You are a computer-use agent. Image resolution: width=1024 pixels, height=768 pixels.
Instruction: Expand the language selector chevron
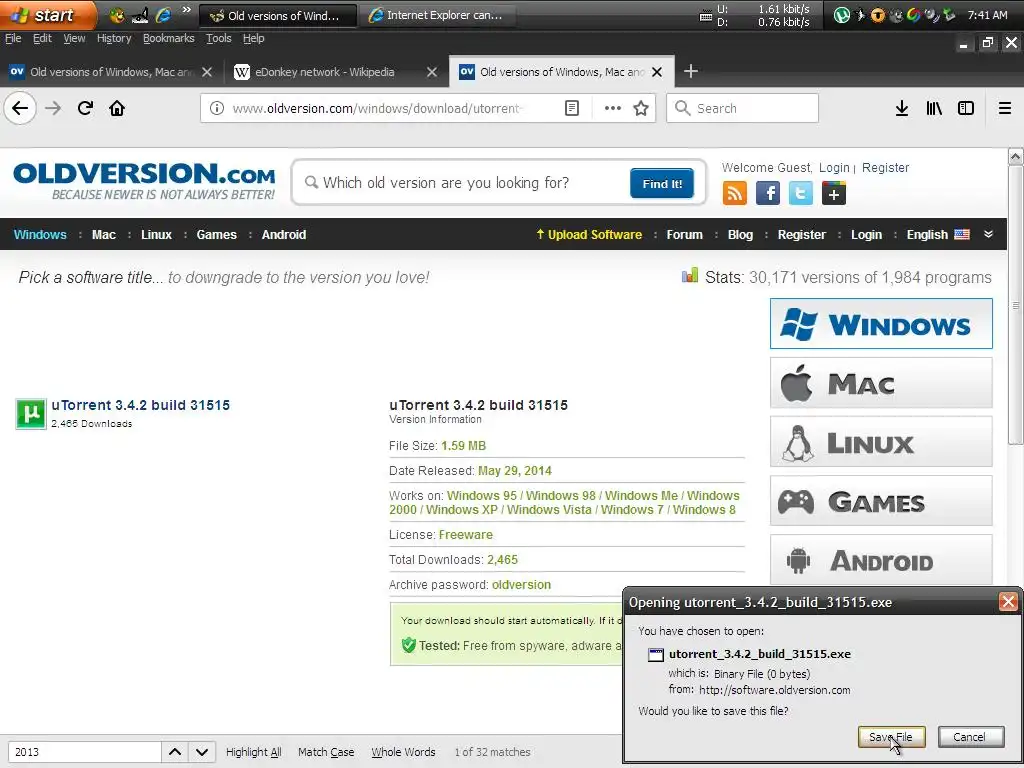click(989, 234)
